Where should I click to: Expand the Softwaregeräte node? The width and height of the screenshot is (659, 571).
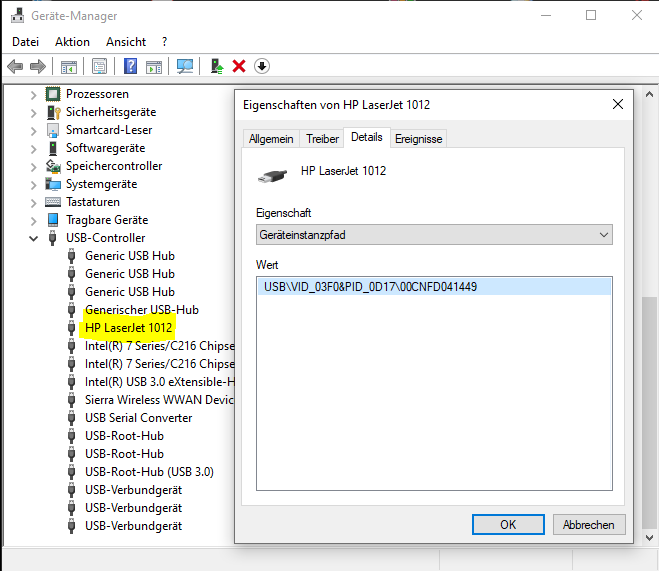(x=34, y=149)
